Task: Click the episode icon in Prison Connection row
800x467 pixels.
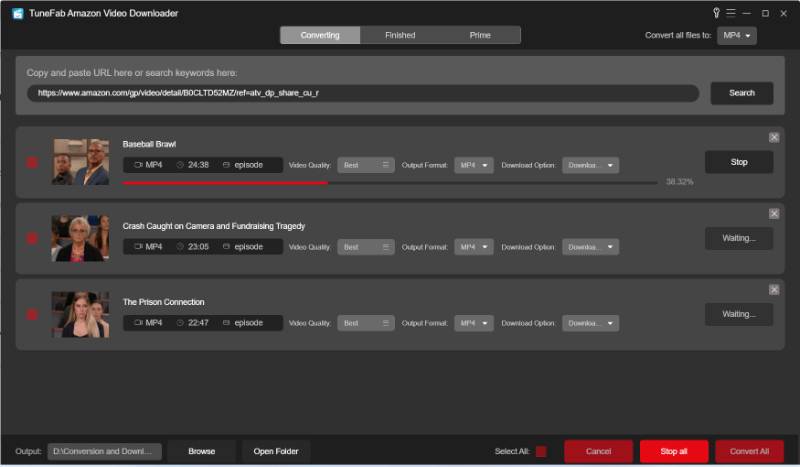Action: [x=226, y=323]
